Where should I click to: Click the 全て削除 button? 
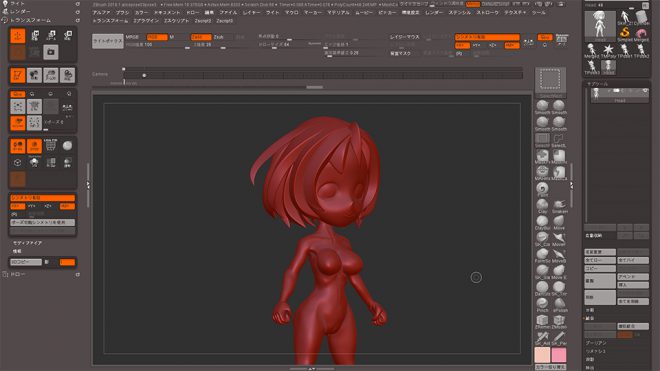(633, 302)
